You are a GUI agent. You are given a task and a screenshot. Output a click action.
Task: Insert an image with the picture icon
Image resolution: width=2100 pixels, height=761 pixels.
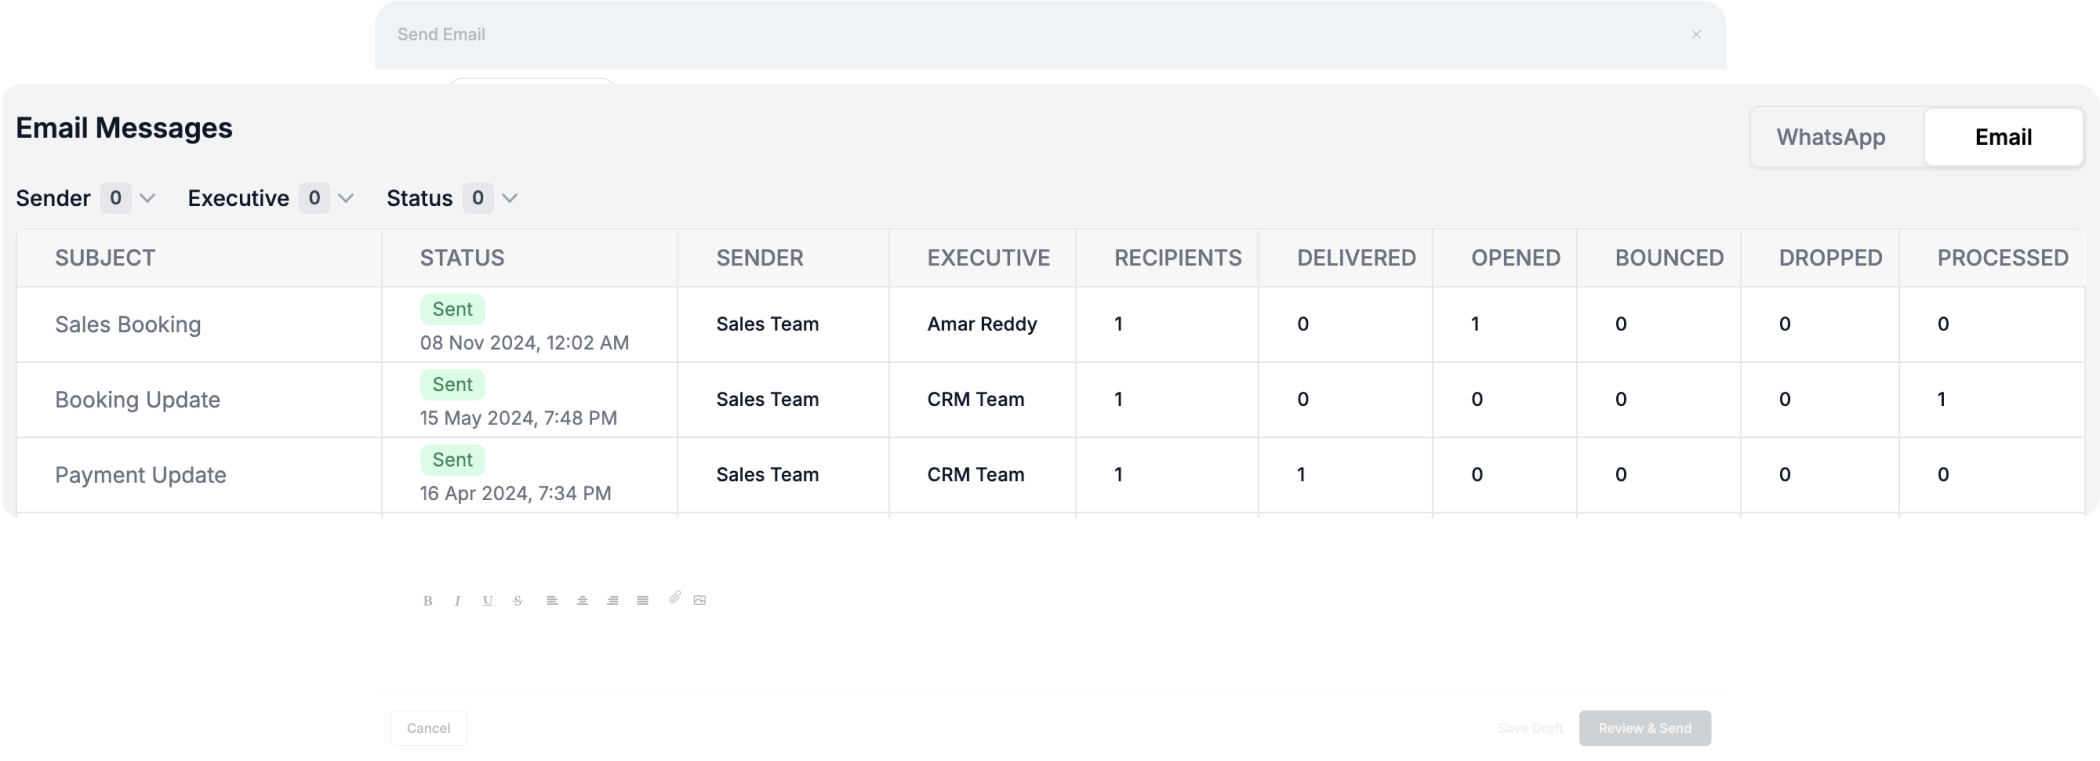(700, 601)
